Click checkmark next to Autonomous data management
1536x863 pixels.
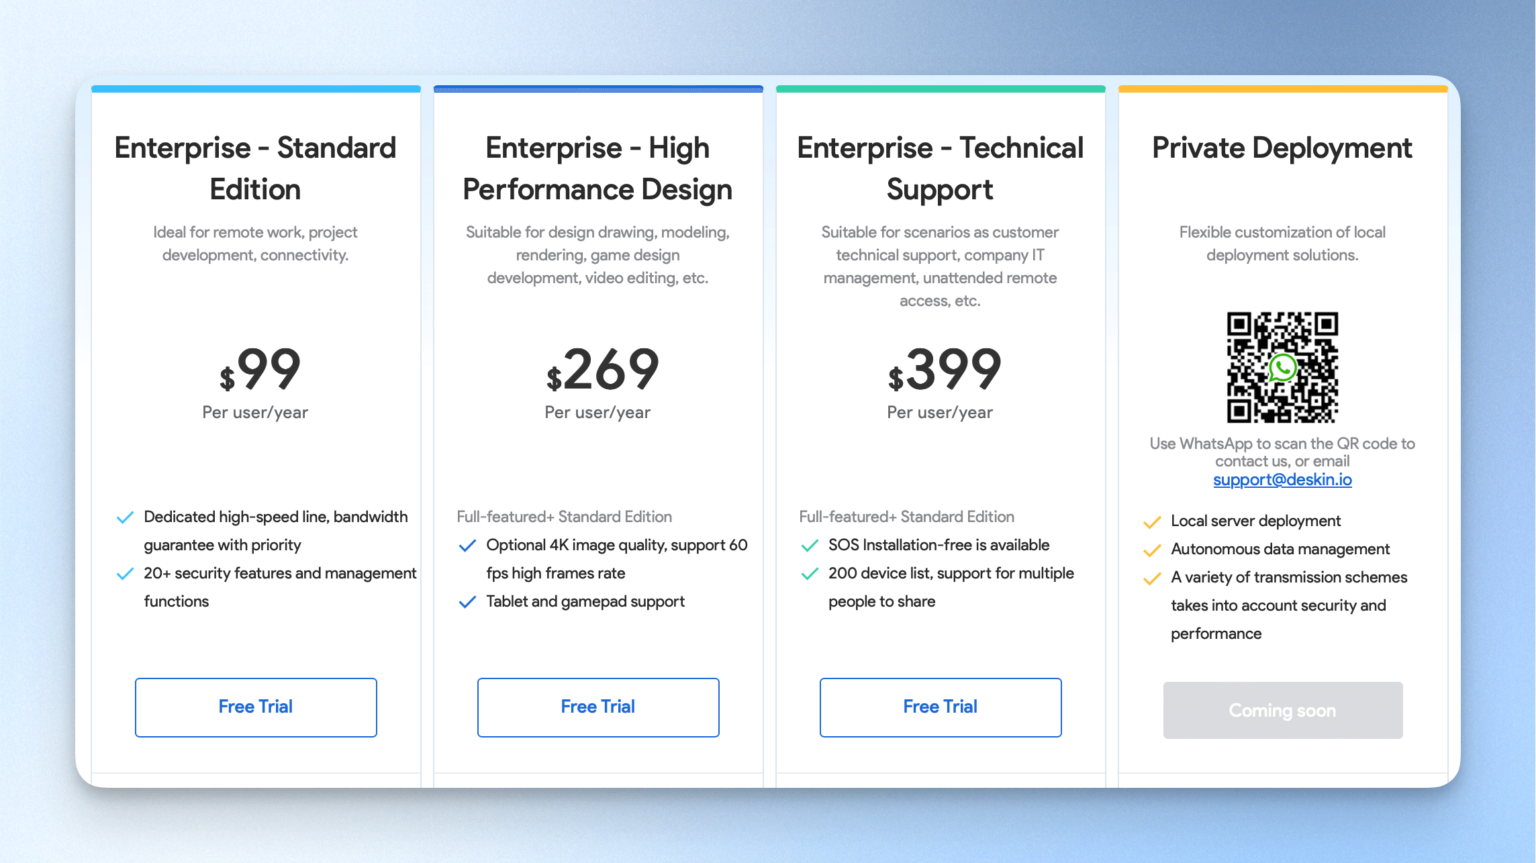click(1152, 550)
